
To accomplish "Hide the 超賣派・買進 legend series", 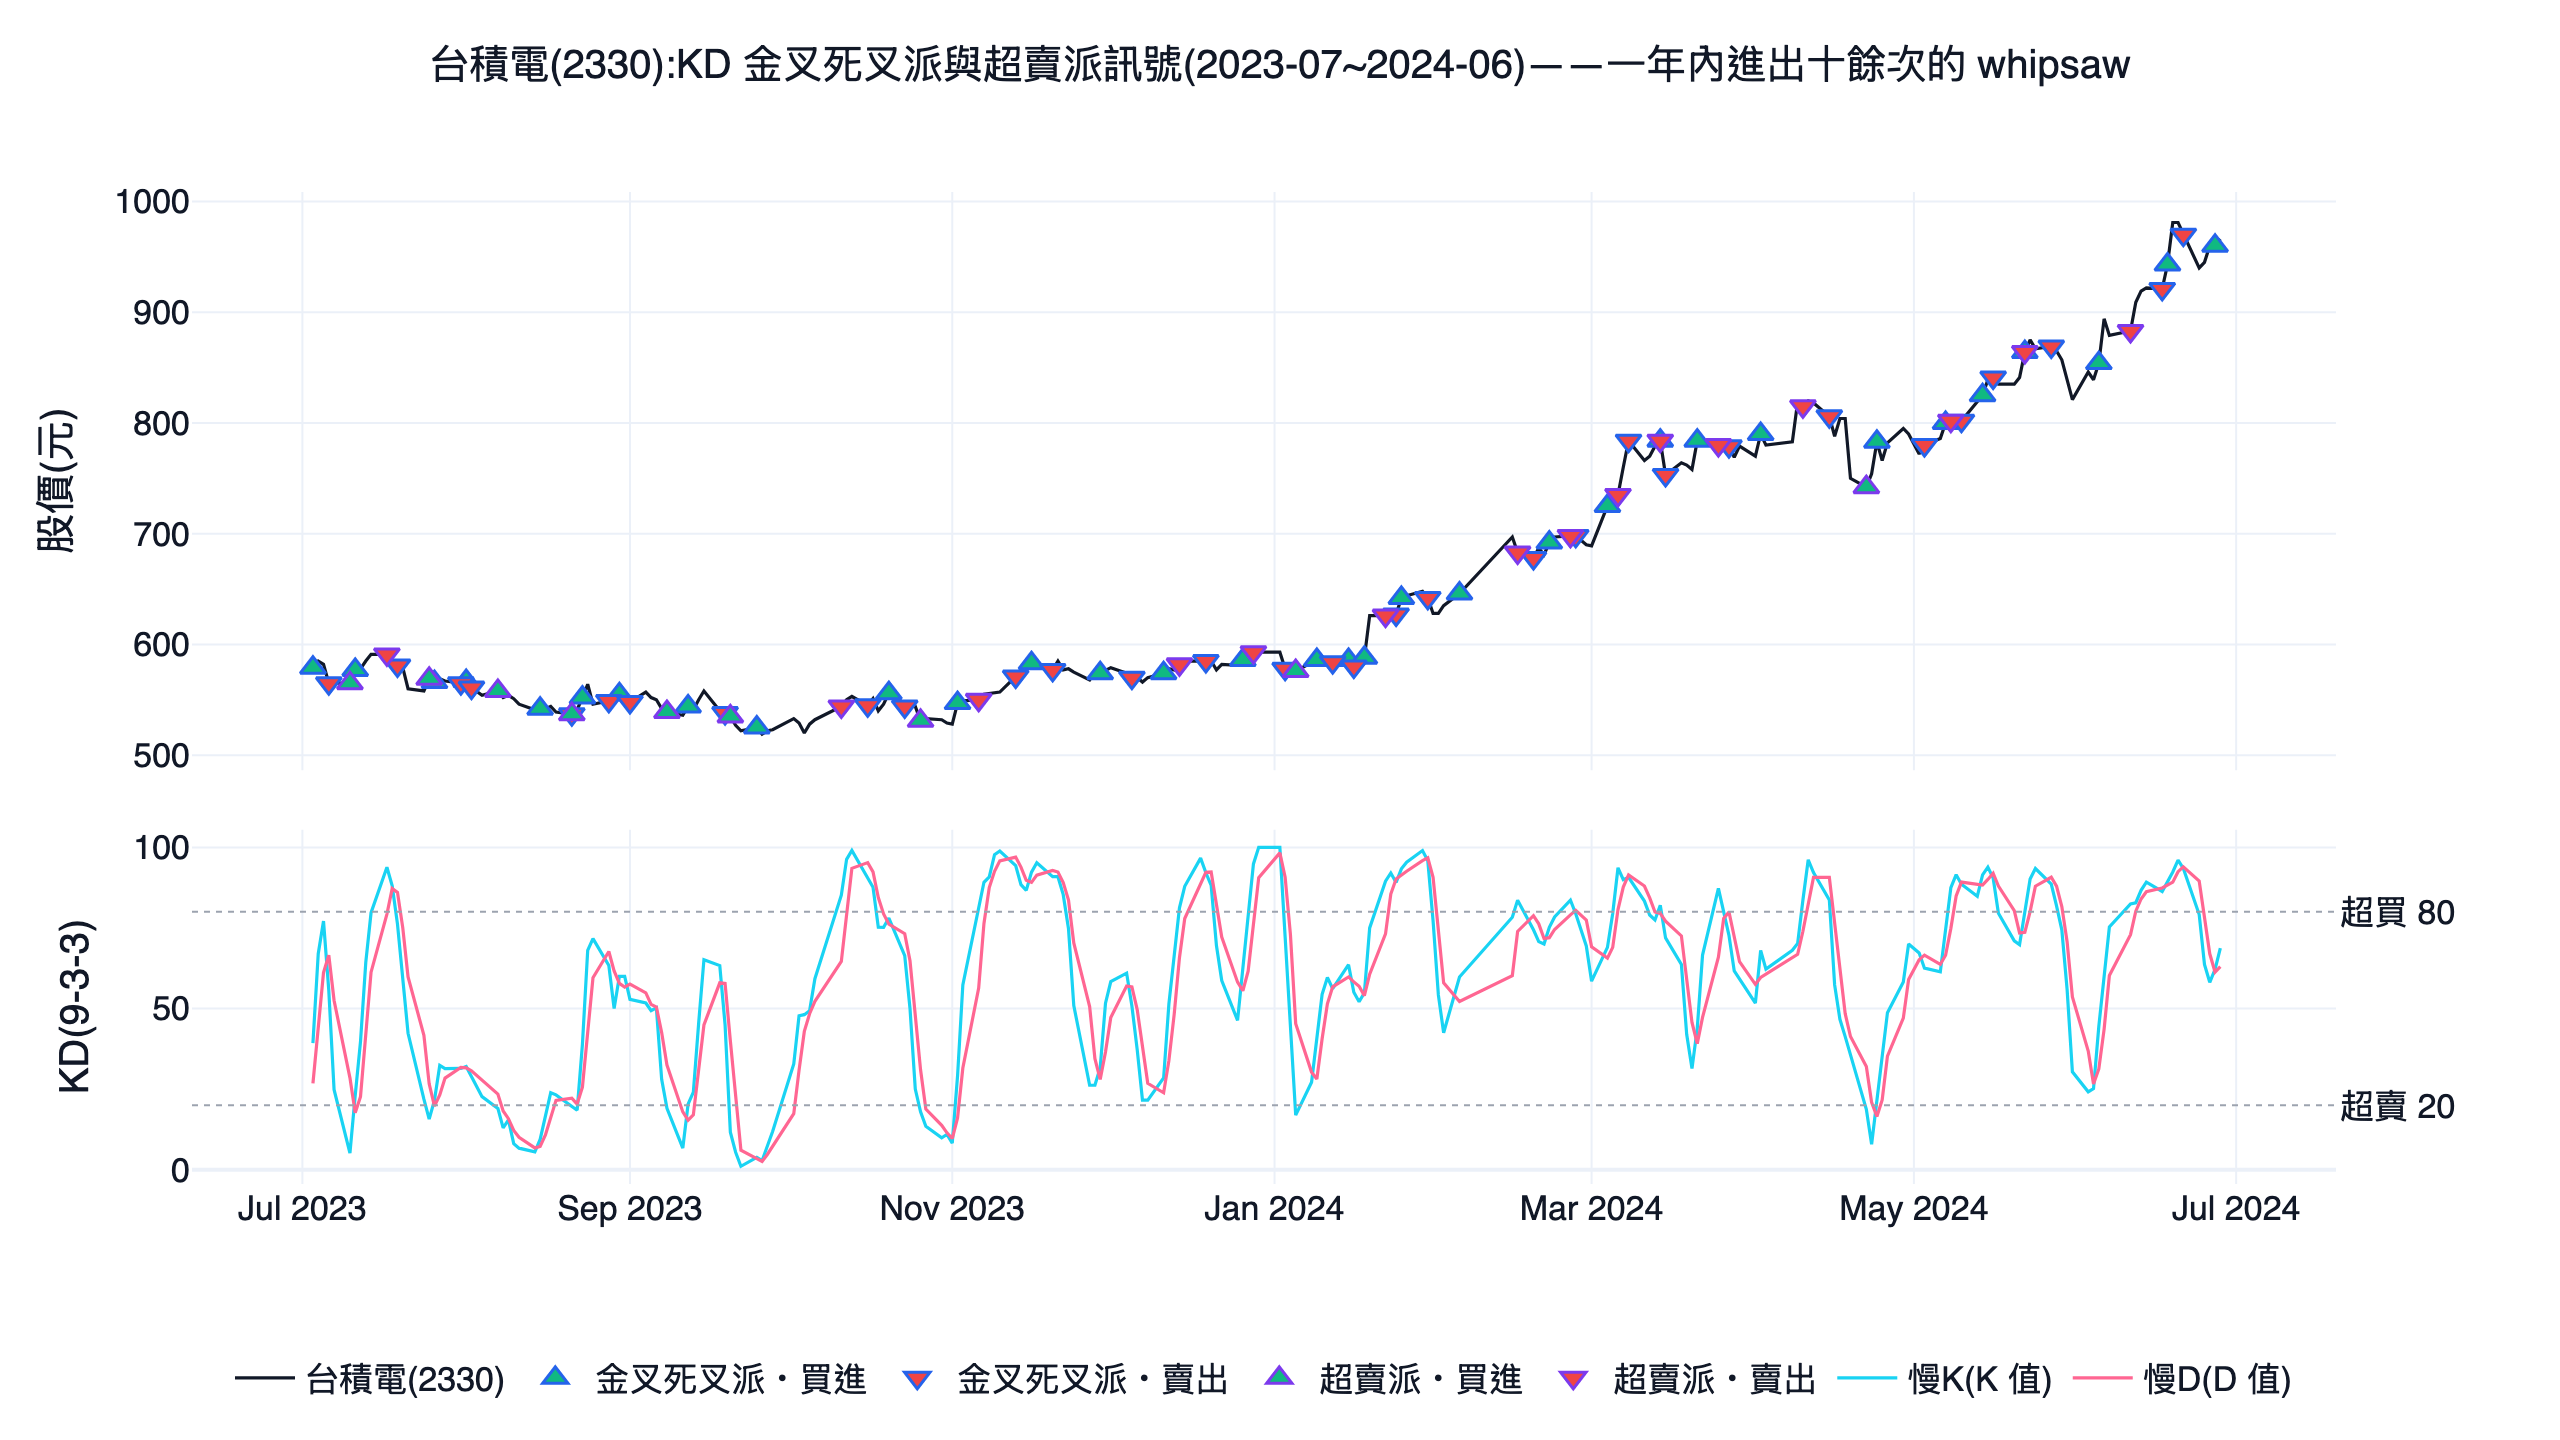I will point(1393,1379).
